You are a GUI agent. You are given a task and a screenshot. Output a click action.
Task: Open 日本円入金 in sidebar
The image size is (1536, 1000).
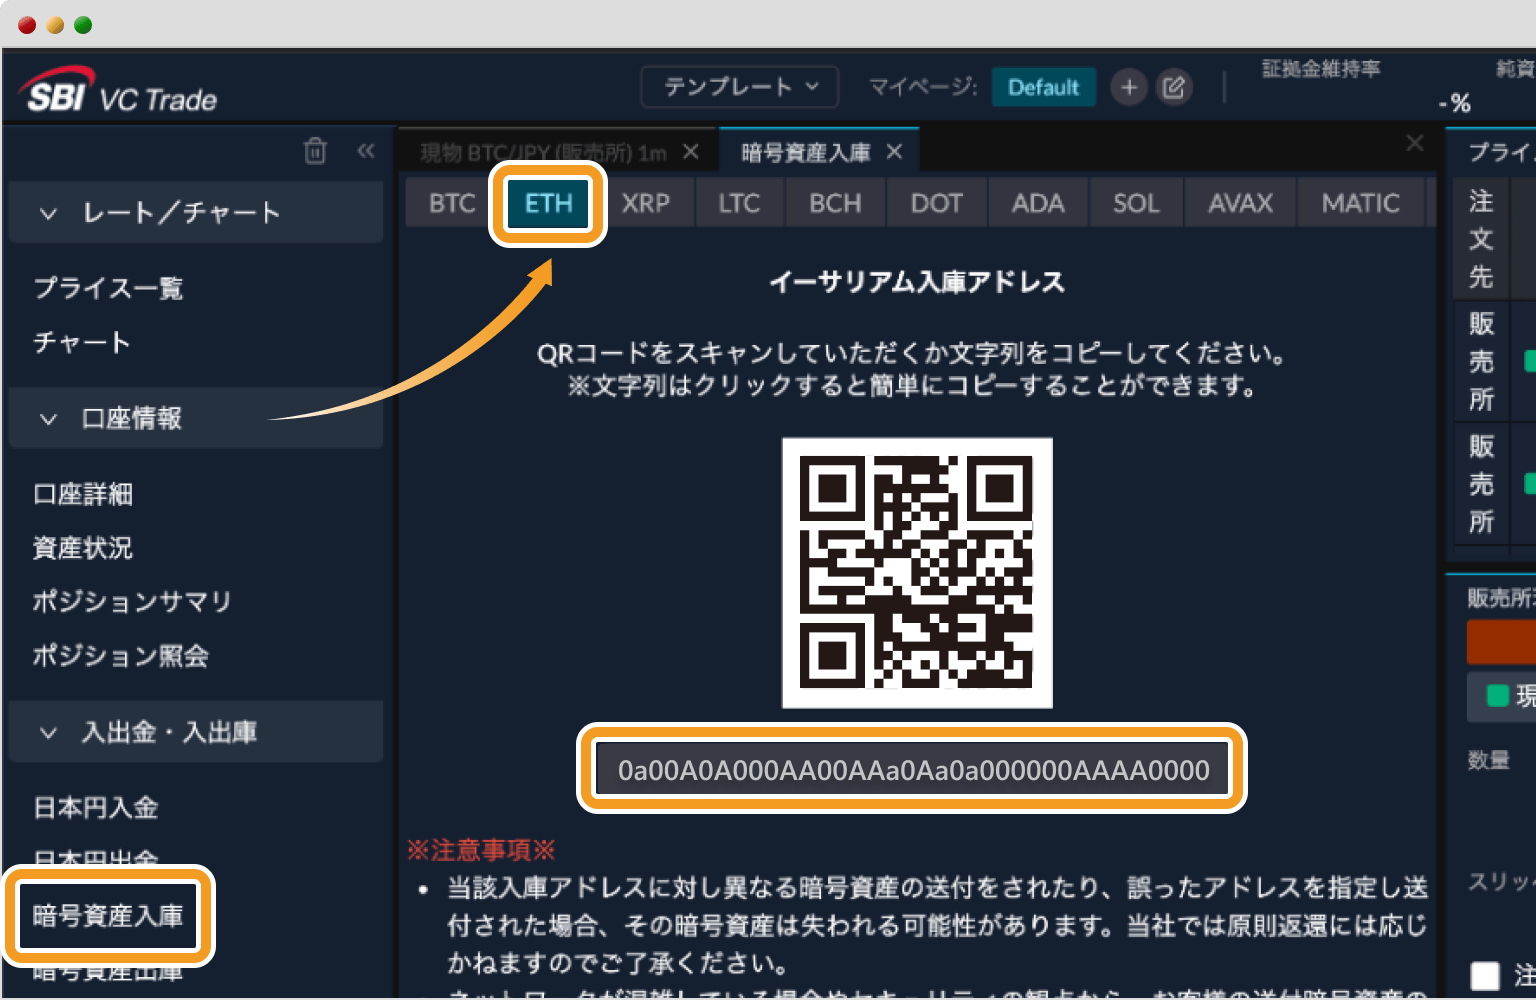point(96,807)
